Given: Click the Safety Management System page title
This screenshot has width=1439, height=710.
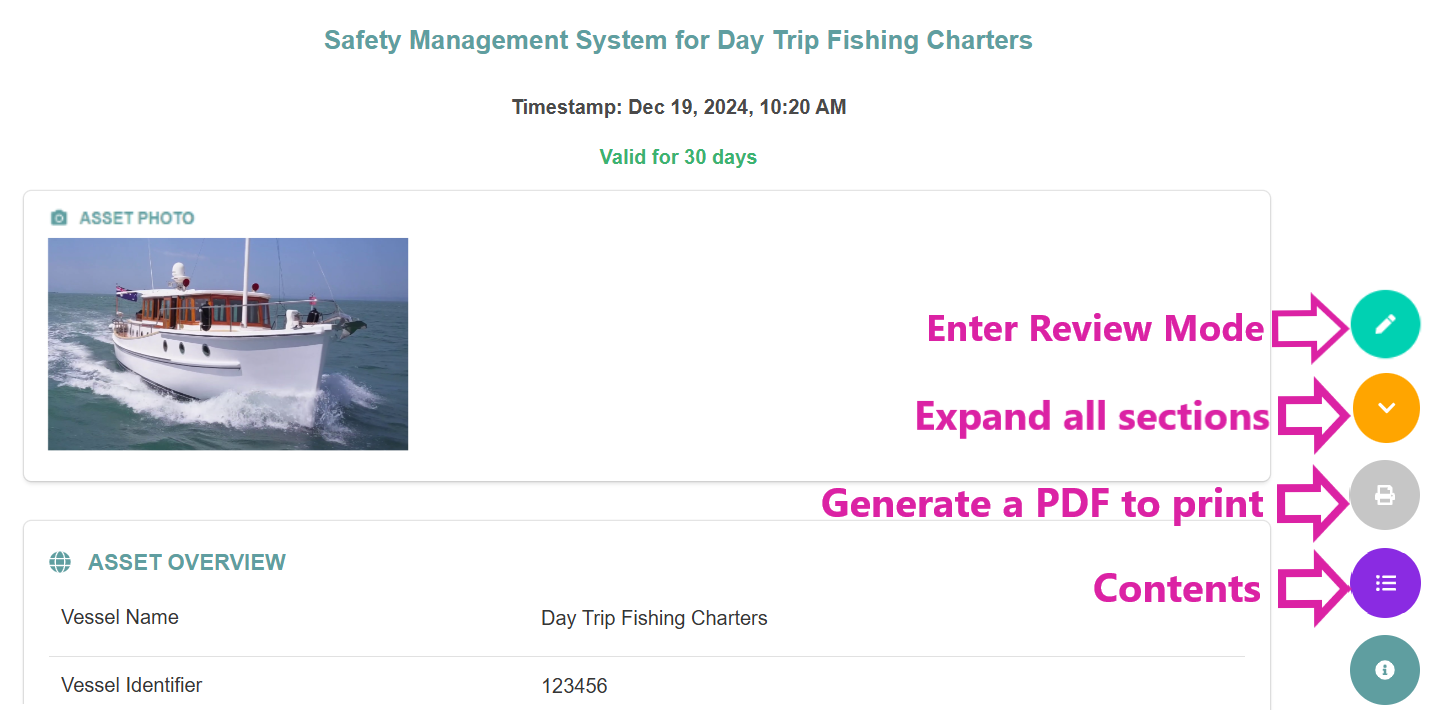Looking at the screenshot, I should coord(678,41).
